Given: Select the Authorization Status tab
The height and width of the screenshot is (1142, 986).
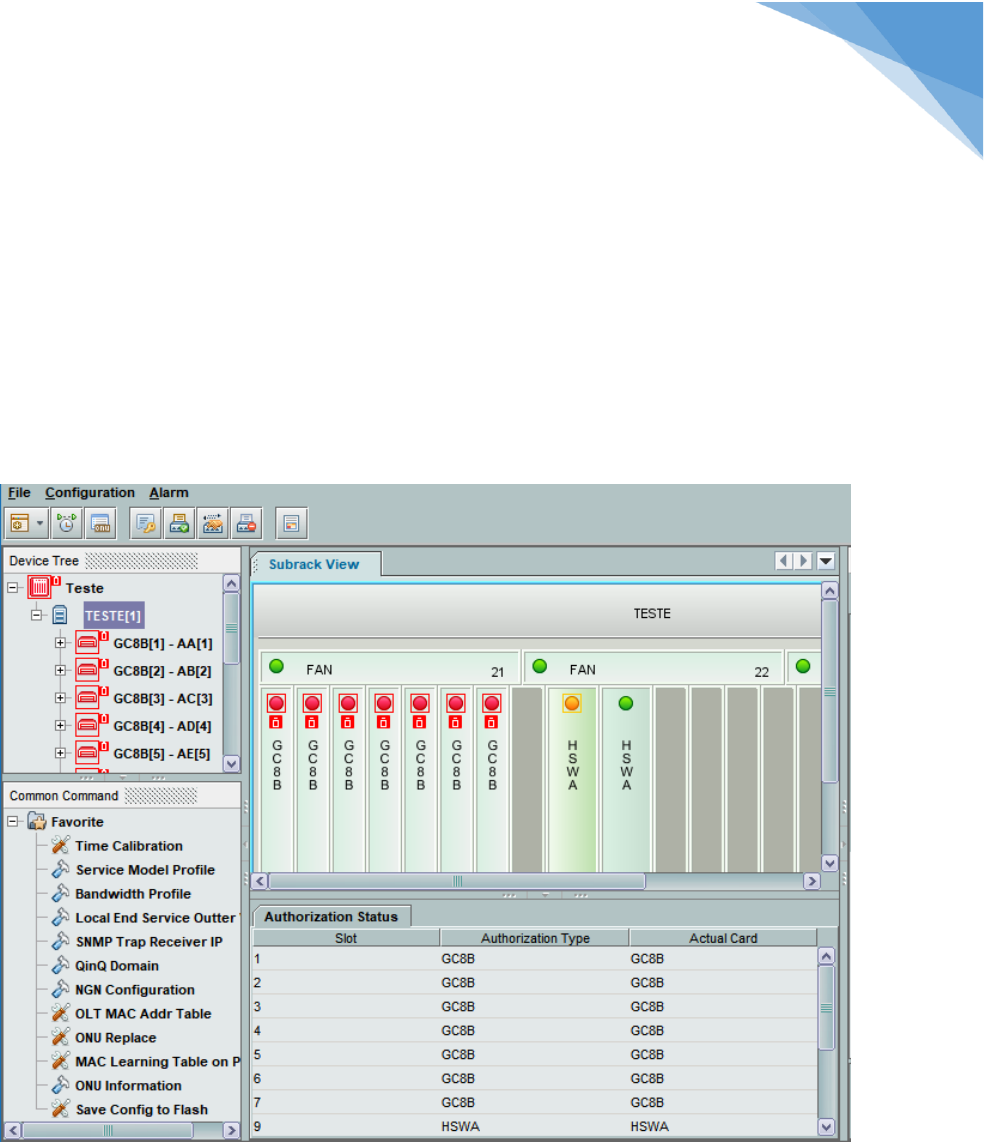Looking at the screenshot, I should pos(331,917).
